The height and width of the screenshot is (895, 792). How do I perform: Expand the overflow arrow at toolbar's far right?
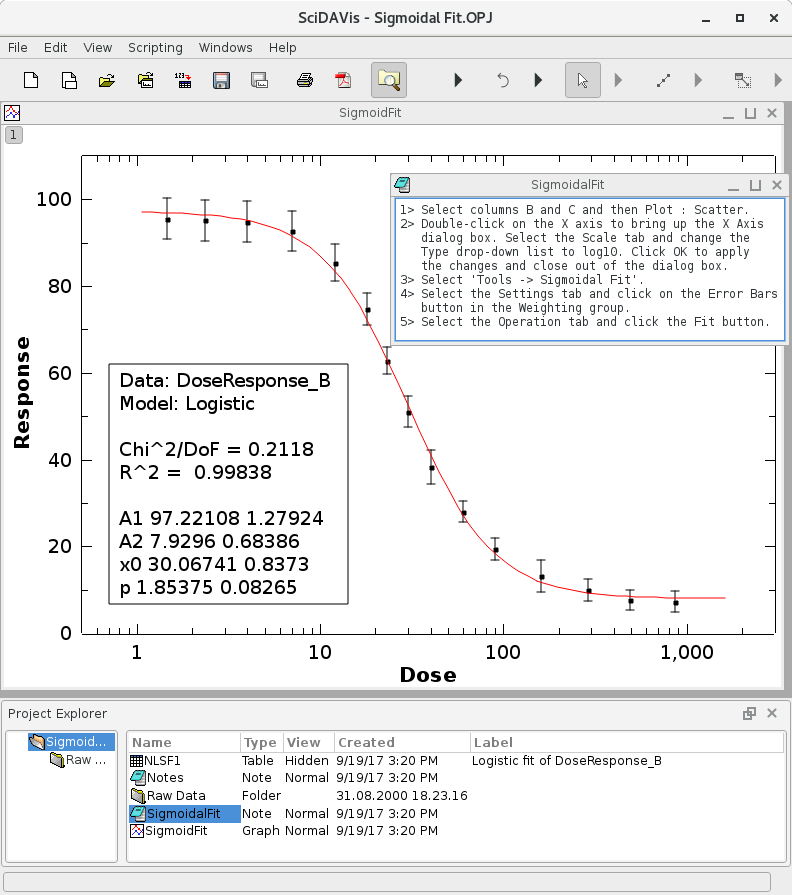[x=778, y=80]
